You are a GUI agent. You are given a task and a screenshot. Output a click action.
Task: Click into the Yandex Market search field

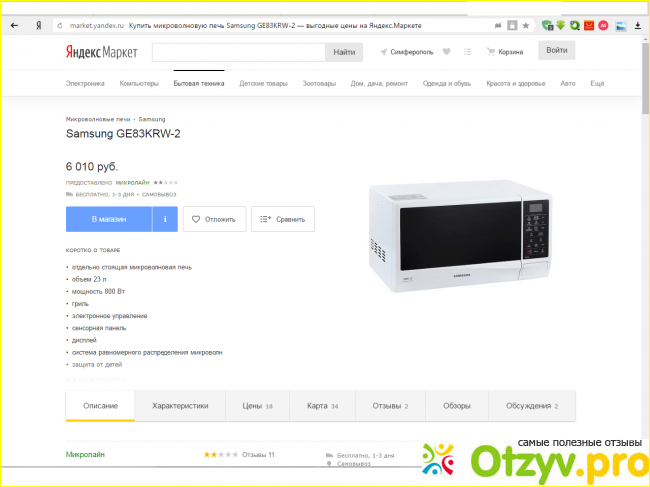click(239, 52)
